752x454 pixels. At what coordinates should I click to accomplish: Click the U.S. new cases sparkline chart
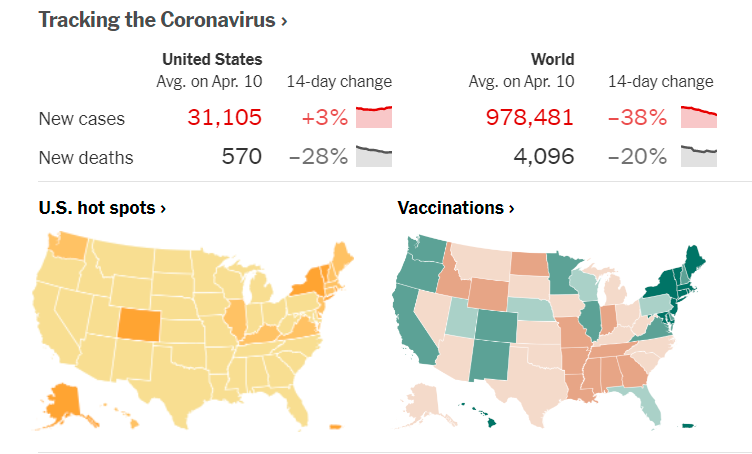pyautogui.click(x=374, y=117)
